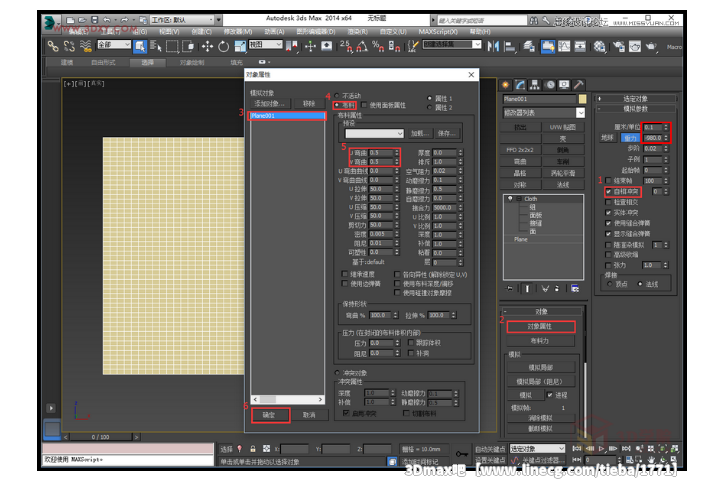Click the Save File icon in title bar
Image resolution: width=717 pixels, height=489 pixels.
click(x=95, y=20)
